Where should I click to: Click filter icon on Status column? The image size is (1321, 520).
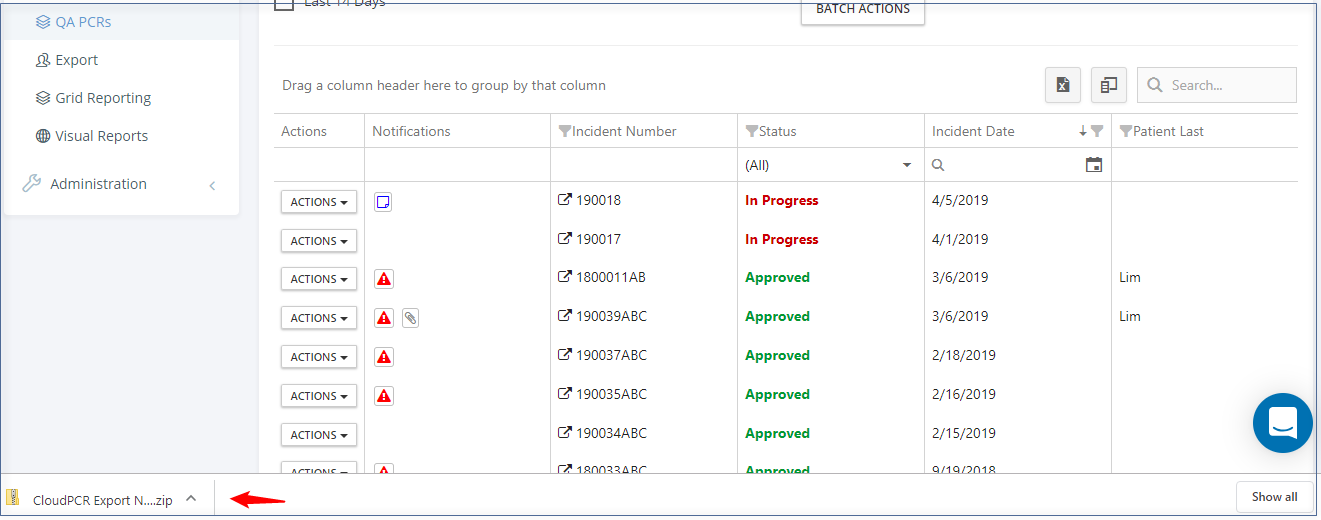tap(752, 131)
